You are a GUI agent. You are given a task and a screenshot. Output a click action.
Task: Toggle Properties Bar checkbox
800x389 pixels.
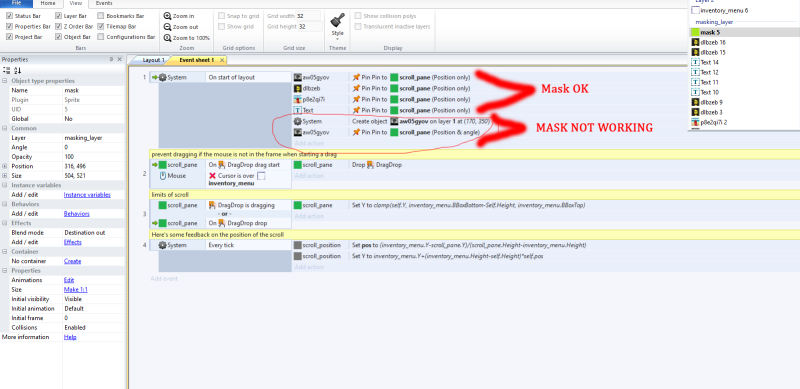pos(10,27)
